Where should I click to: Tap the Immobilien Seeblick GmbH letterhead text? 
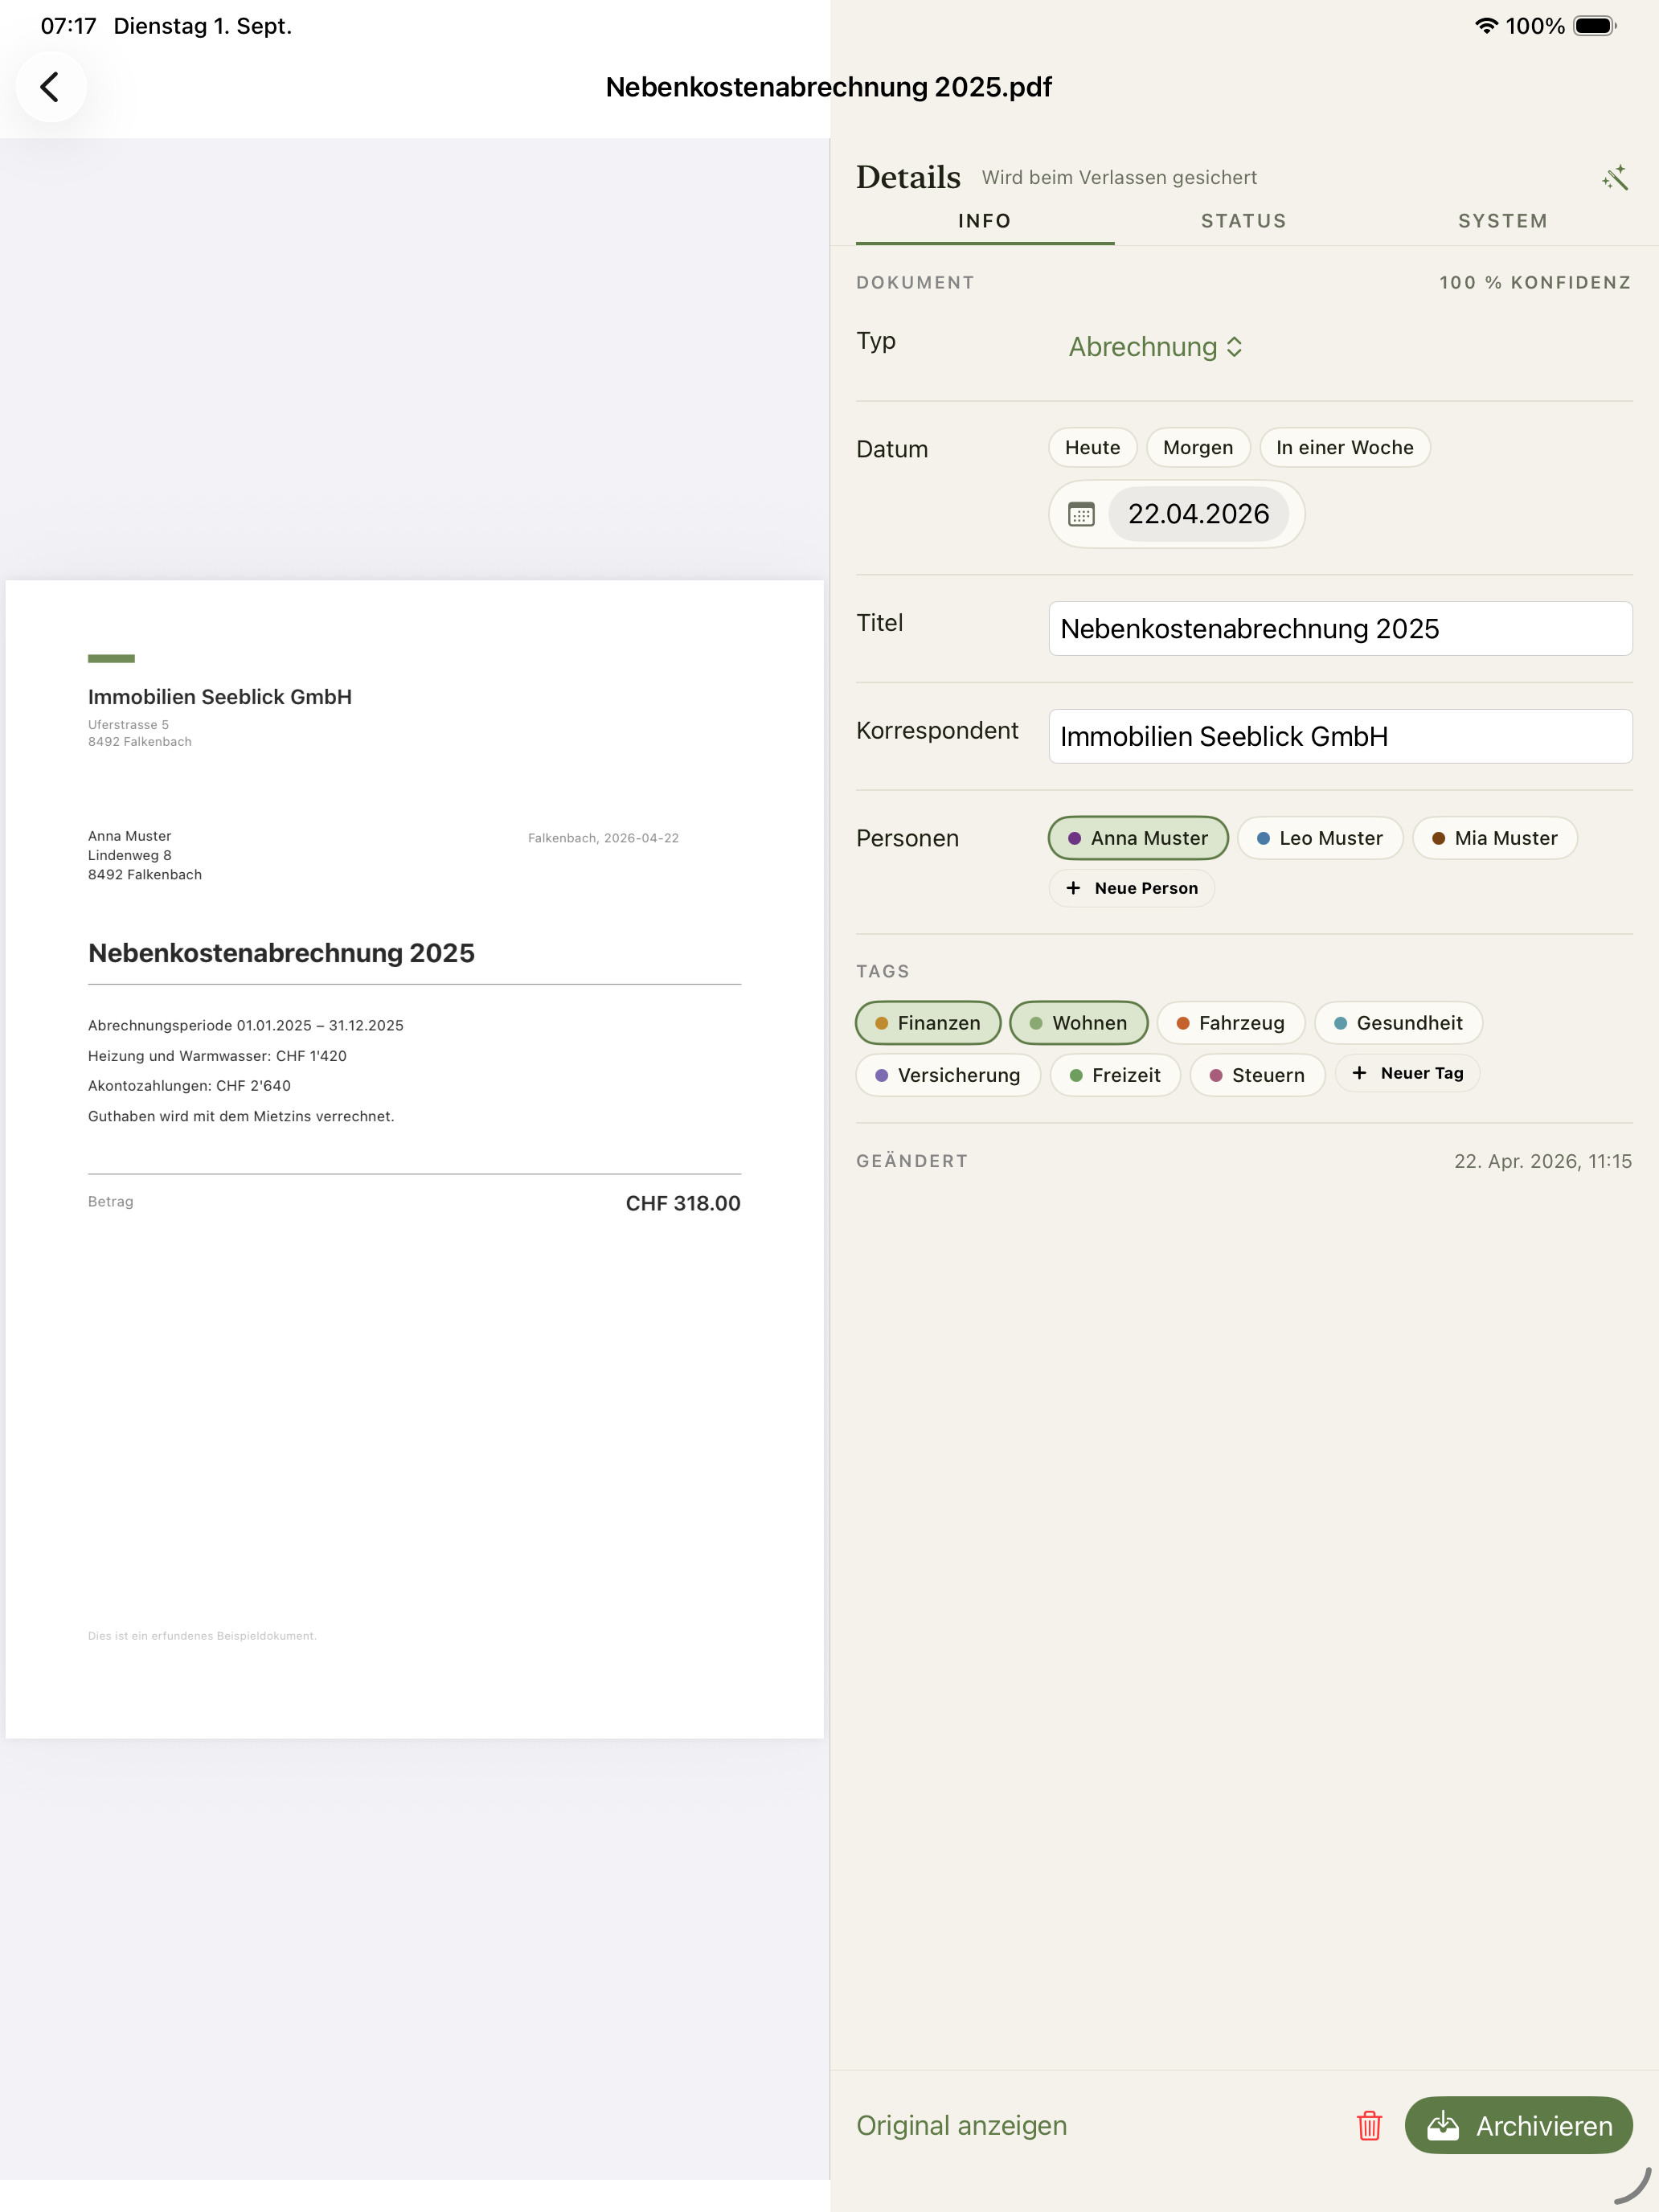coord(220,697)
